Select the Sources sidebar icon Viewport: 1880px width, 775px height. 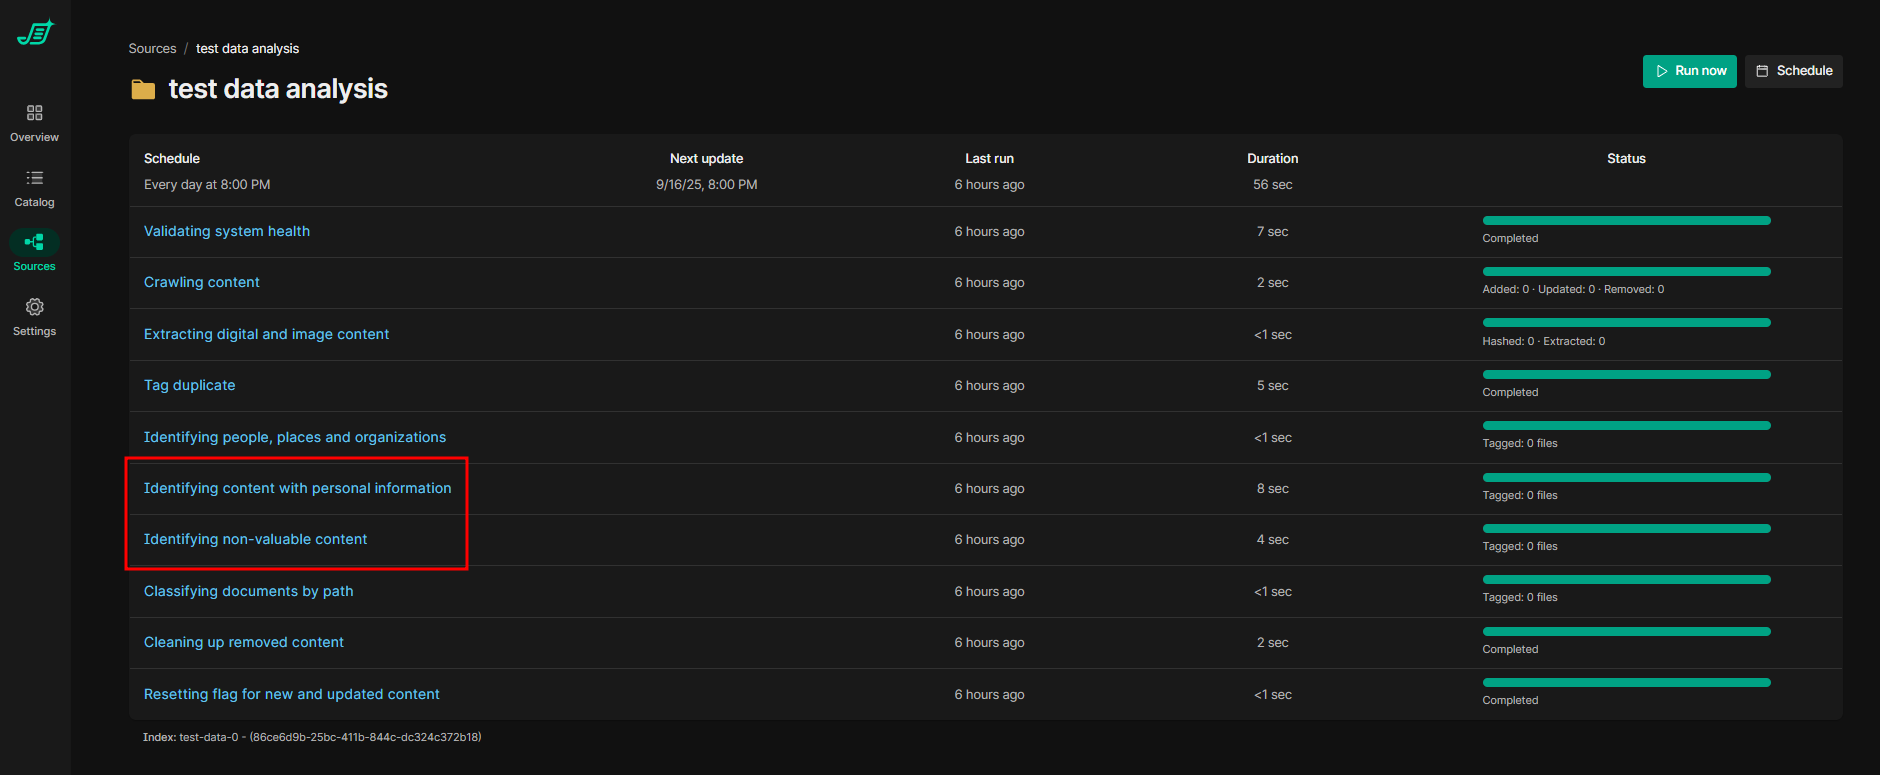click(x=35, y=242)
